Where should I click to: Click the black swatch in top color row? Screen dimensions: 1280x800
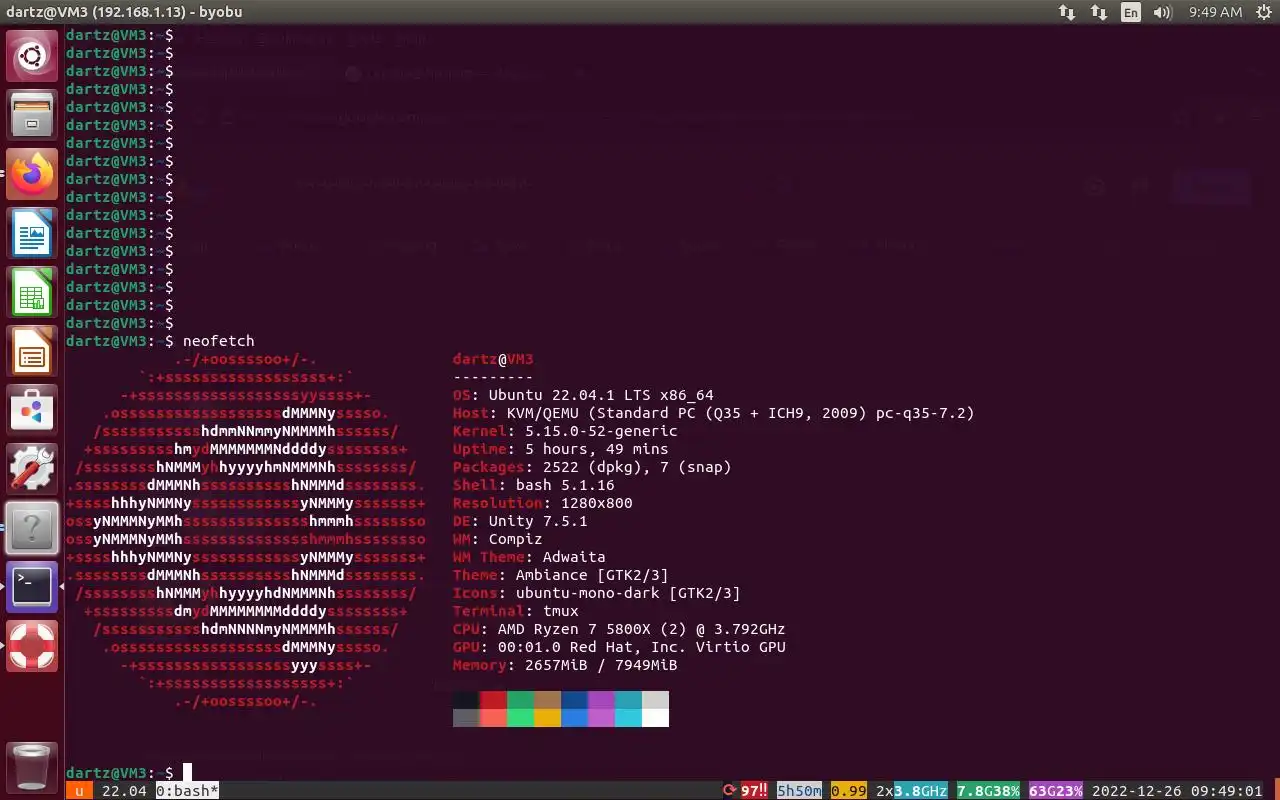point(466,700)
